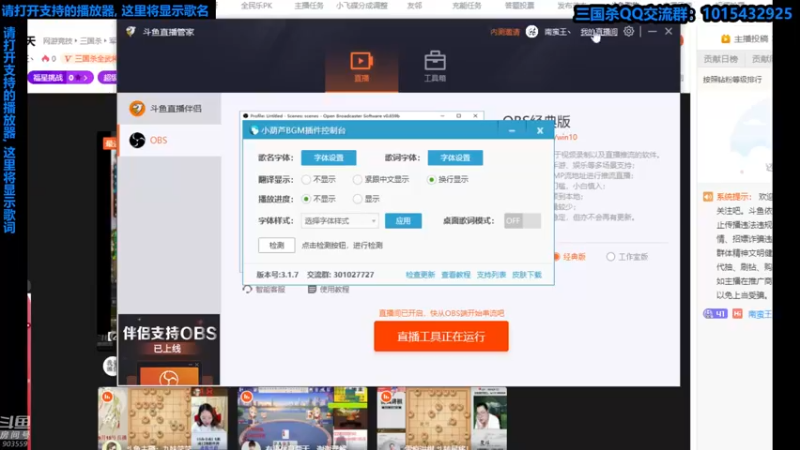800x450 pixels.
Task: Click 全民乐PK in top navigation
Action: [257, 6]
